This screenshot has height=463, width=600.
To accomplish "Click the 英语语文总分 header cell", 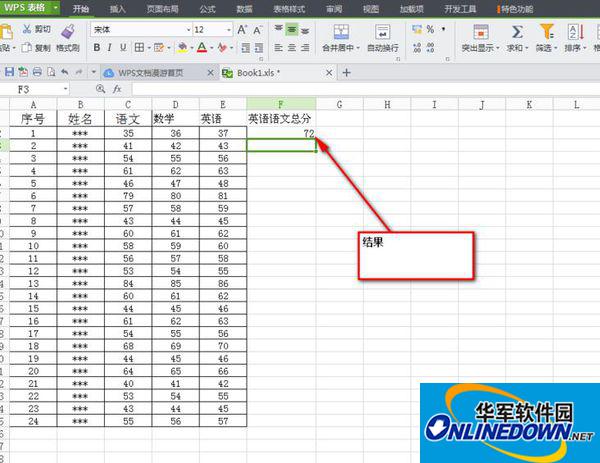I will 281,119.
